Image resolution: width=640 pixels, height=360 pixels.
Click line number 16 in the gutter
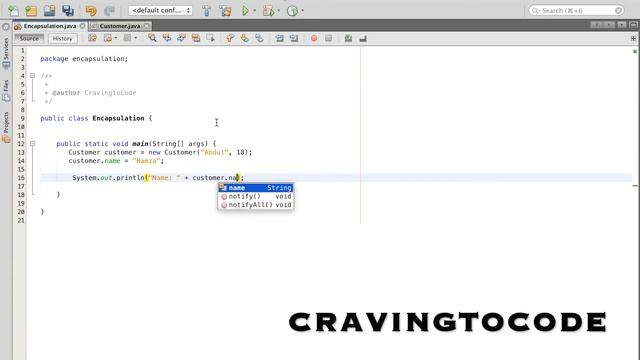click(21, 178)
